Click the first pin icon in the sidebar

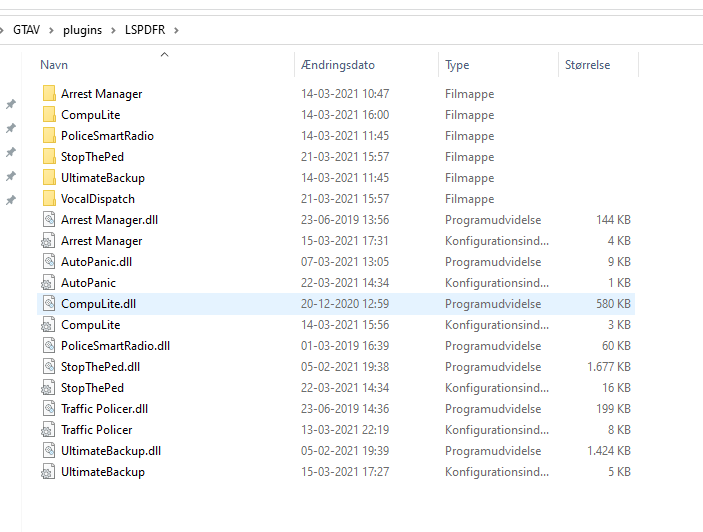pos(11,104)
